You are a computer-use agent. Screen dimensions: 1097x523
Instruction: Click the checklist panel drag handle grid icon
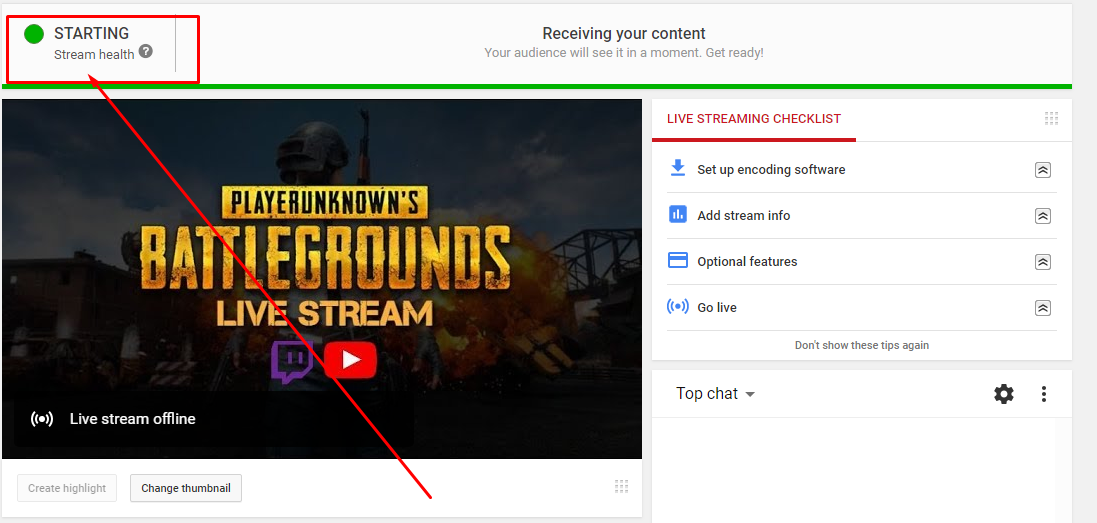click(1051, 118)
